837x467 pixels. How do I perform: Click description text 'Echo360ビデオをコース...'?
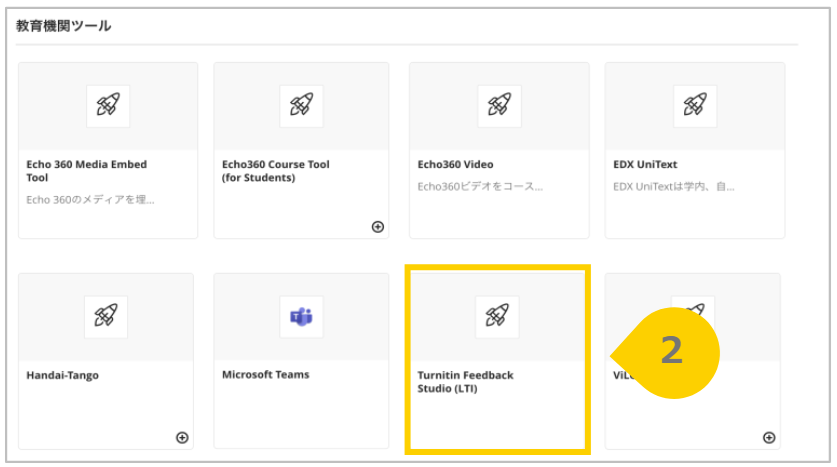(480, 186)
